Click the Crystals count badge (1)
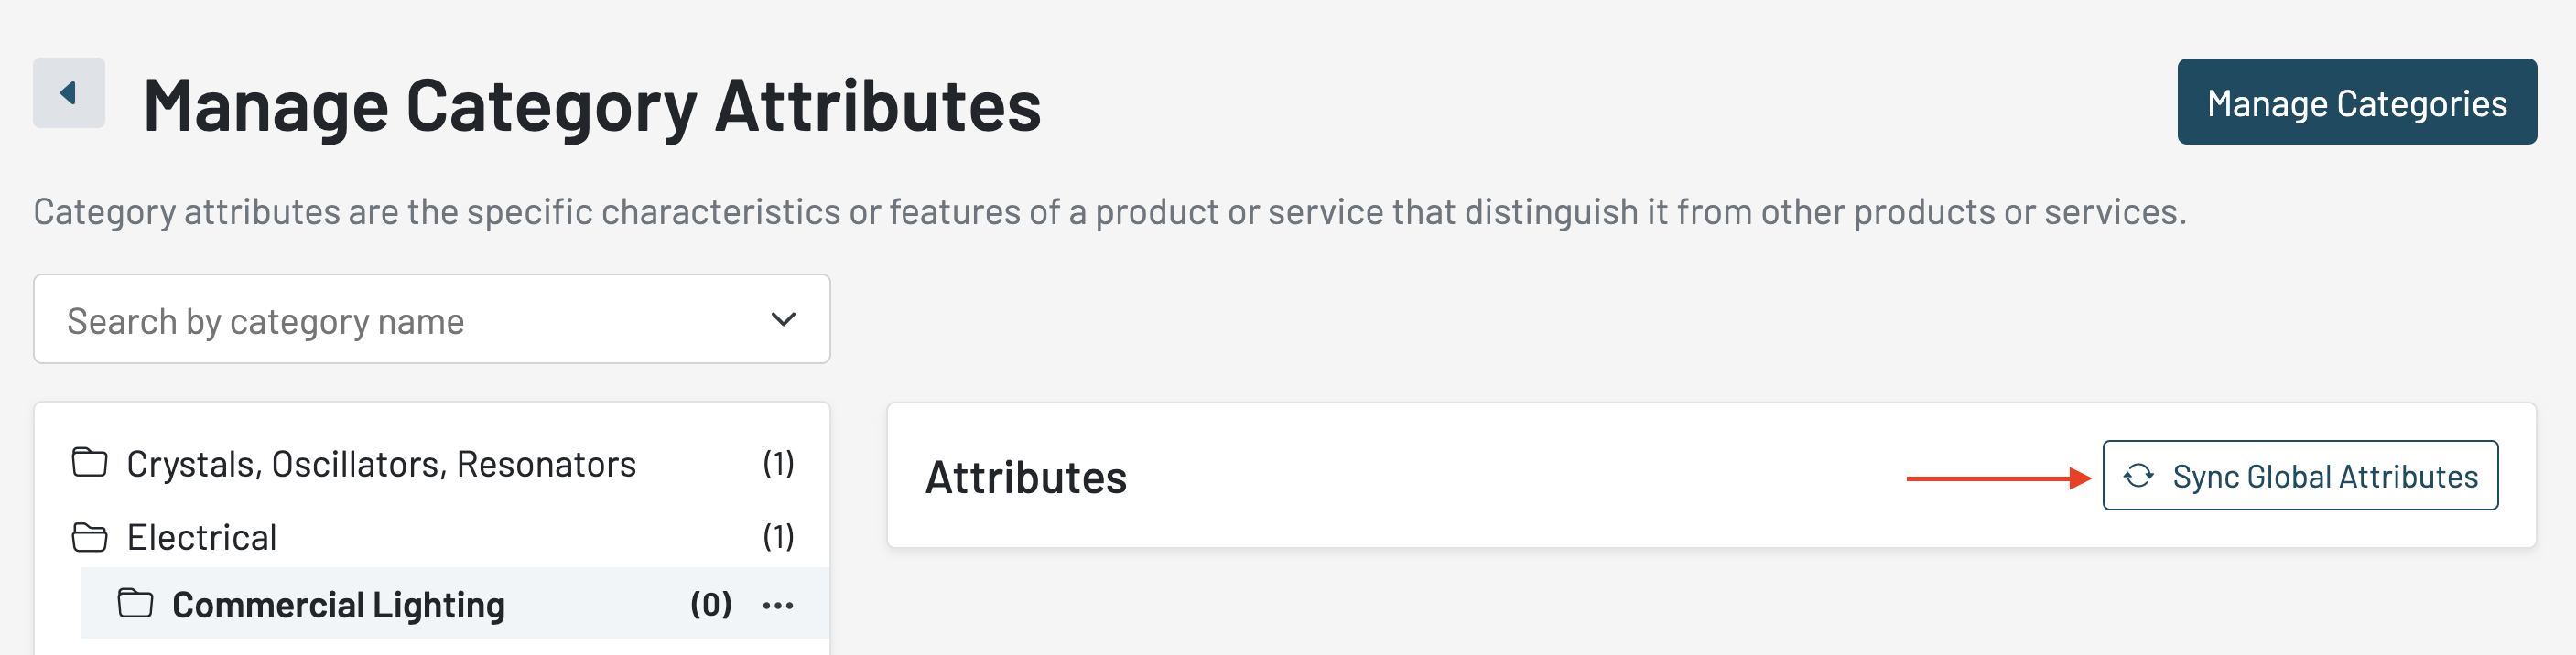 click(x=778, y=463)
